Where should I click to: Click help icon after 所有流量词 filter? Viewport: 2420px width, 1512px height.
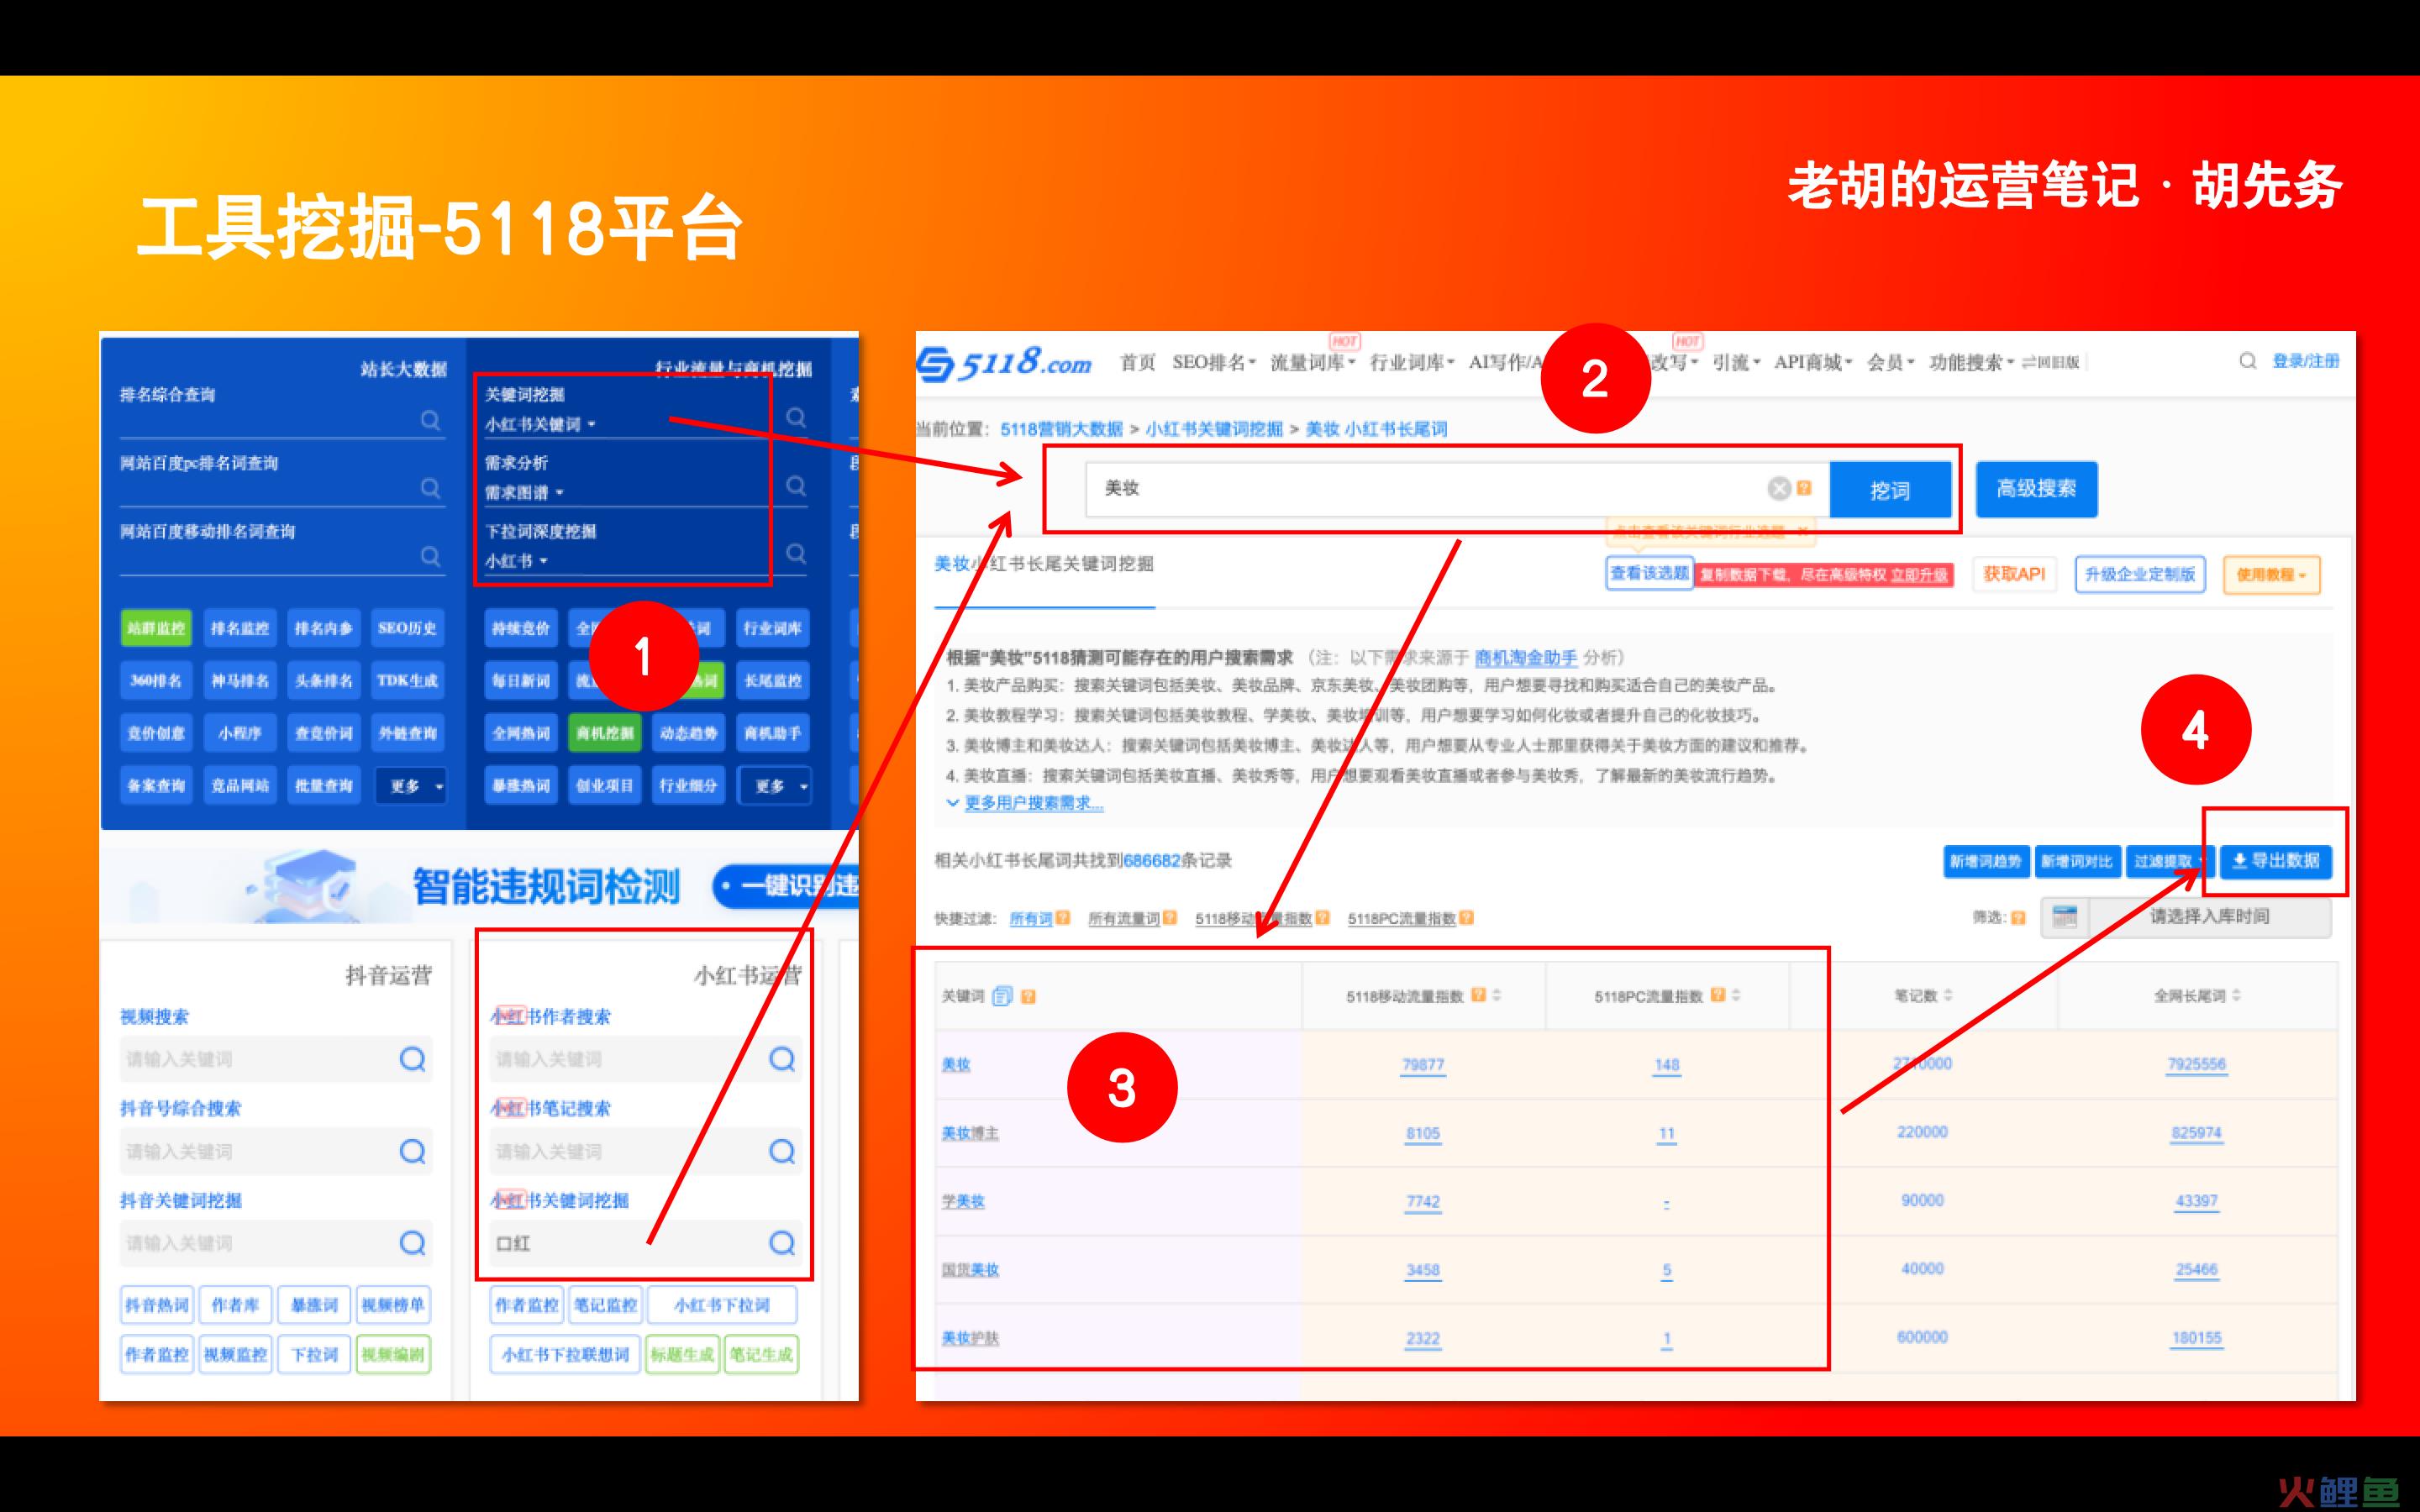coord(1169,918)
